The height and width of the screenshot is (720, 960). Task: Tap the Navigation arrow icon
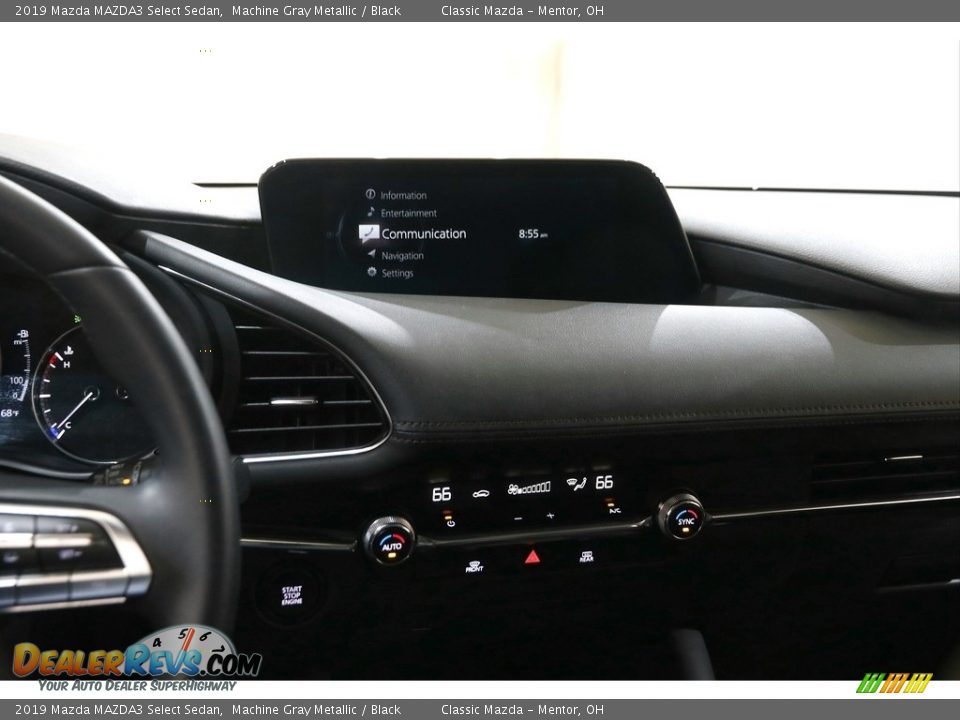pos(371,253)
